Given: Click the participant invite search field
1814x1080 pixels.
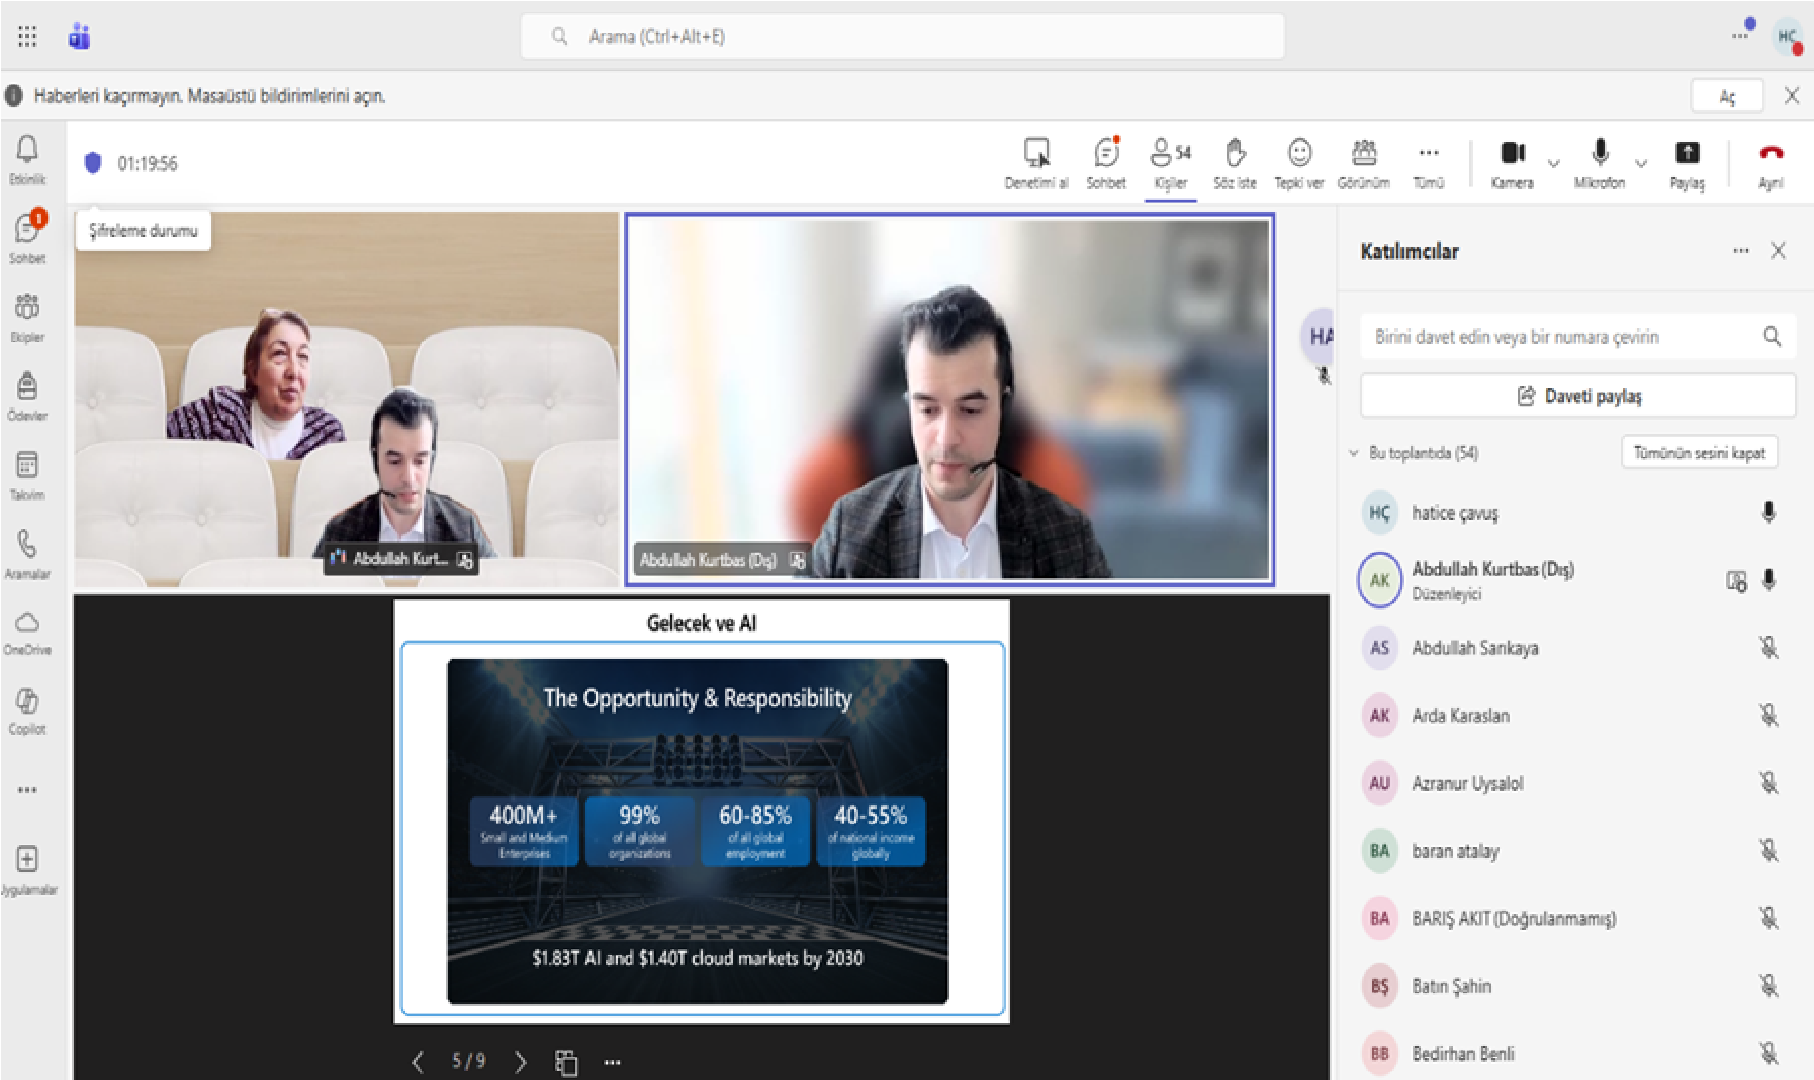Looking at the screenshot, I should point(1560,337).
